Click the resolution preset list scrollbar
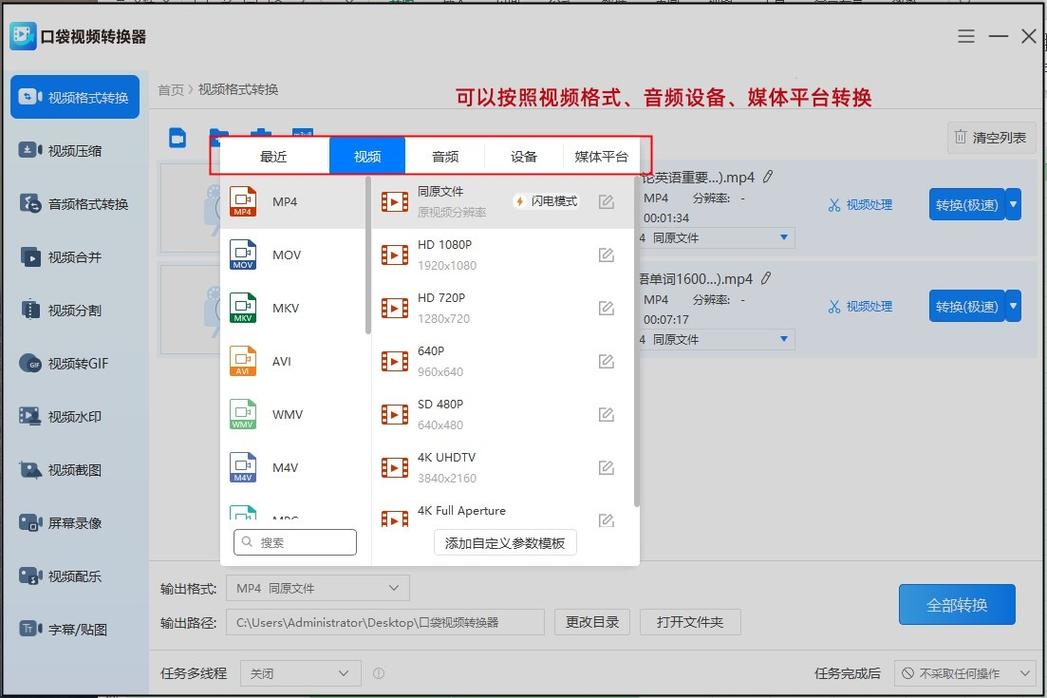This screenshot has width=1047, height=698. [636, 342]
